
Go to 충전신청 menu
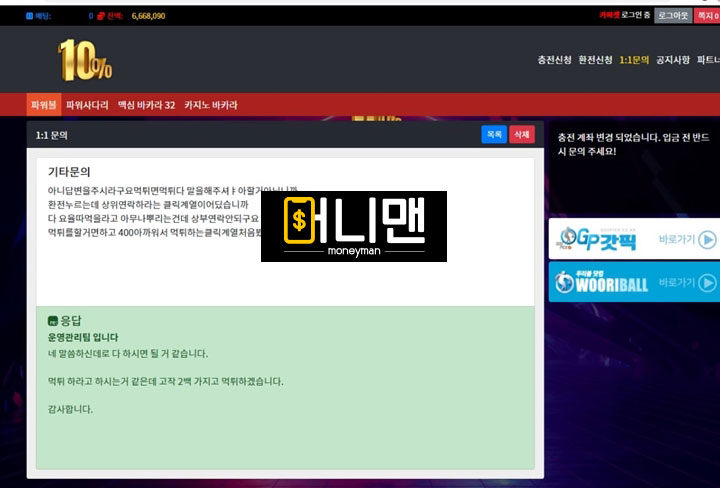[555, 60]
